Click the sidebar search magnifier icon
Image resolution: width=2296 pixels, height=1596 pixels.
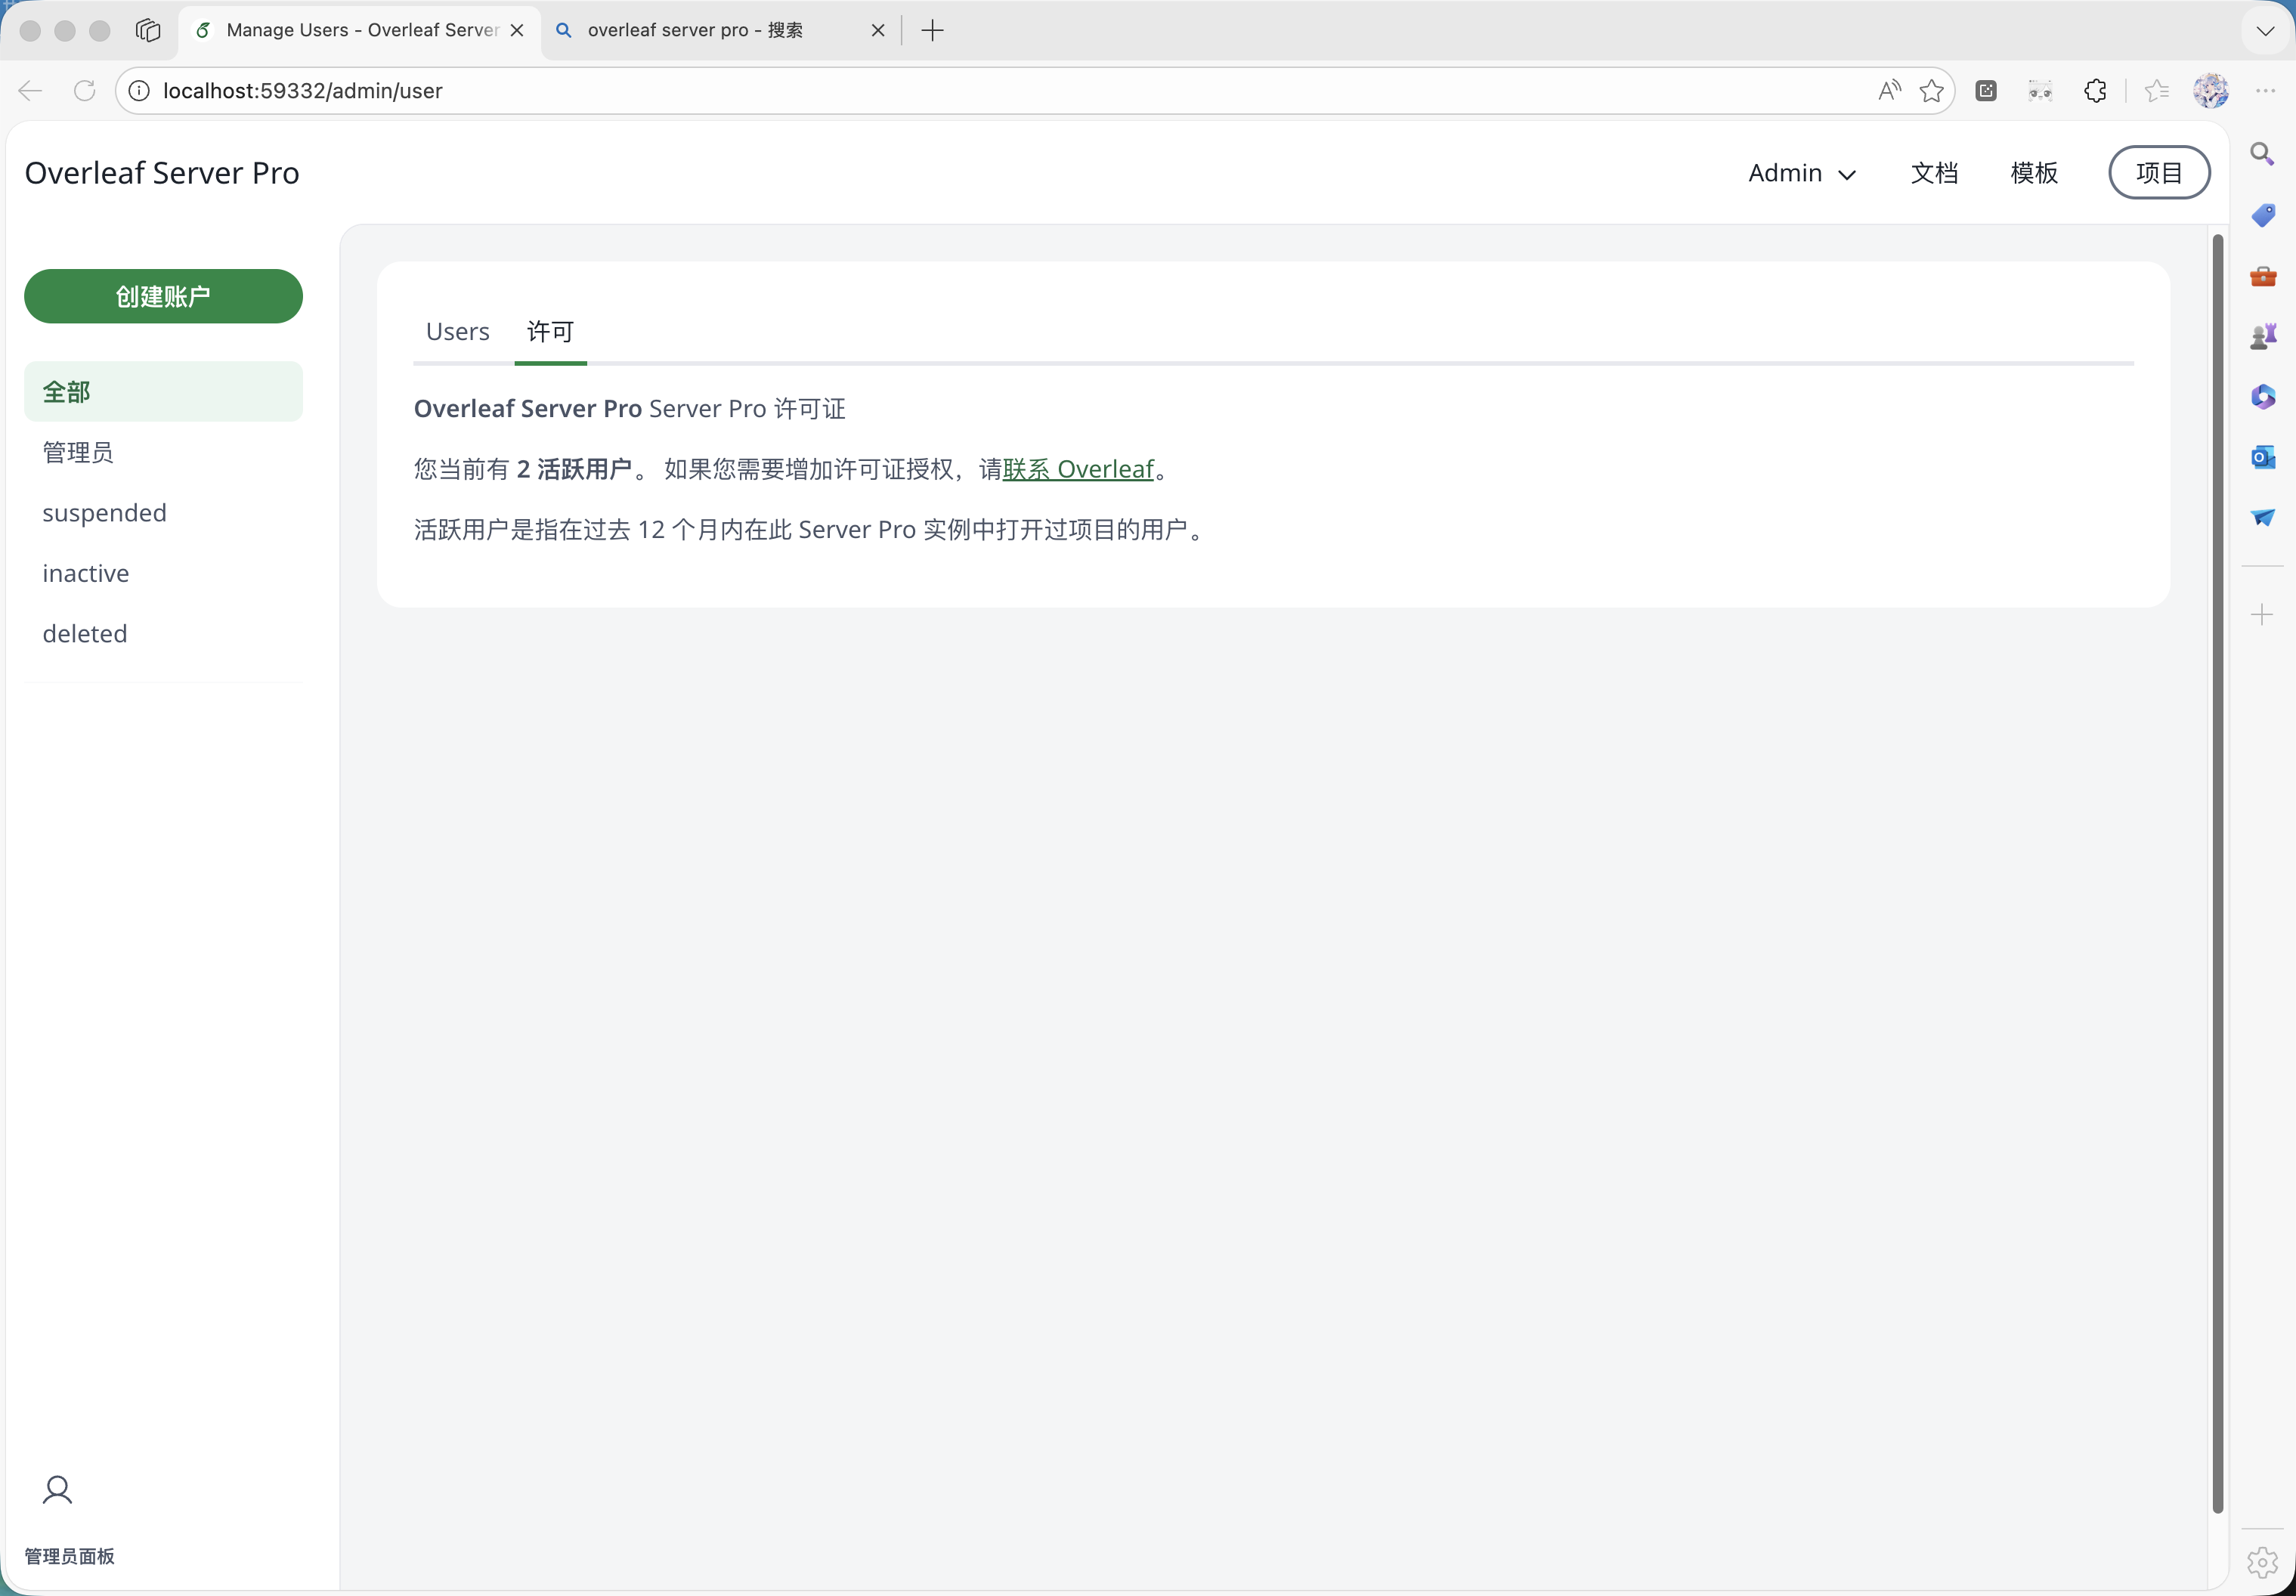click(2262, 154)
